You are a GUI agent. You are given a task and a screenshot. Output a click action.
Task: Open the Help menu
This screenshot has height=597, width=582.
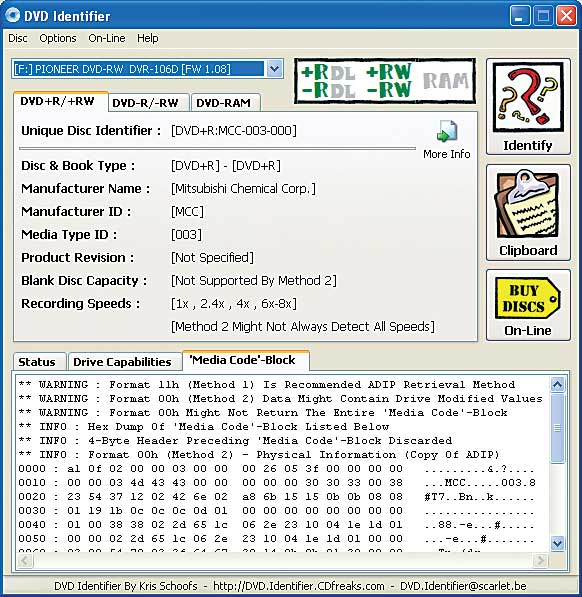[x=148, y=38]
